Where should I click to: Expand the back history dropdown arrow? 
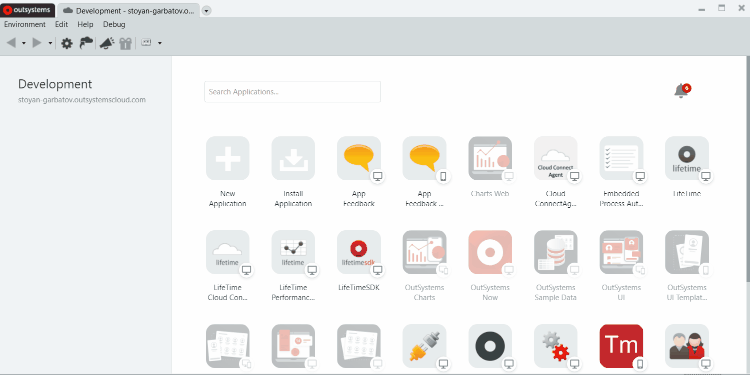coord(23,44)
